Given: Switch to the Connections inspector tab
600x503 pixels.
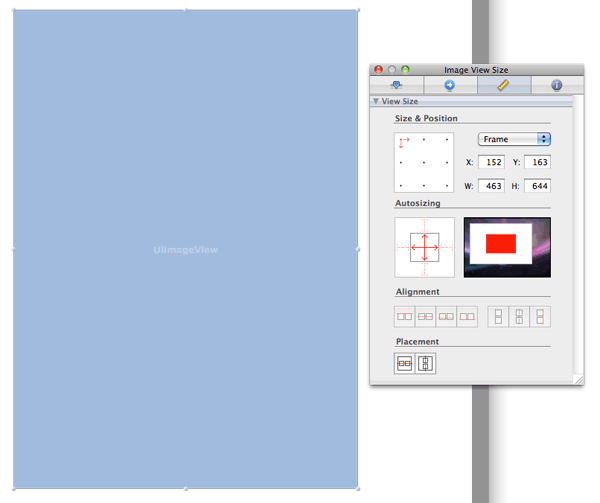Looking at the screenshot, I should (x=449, y=86).
